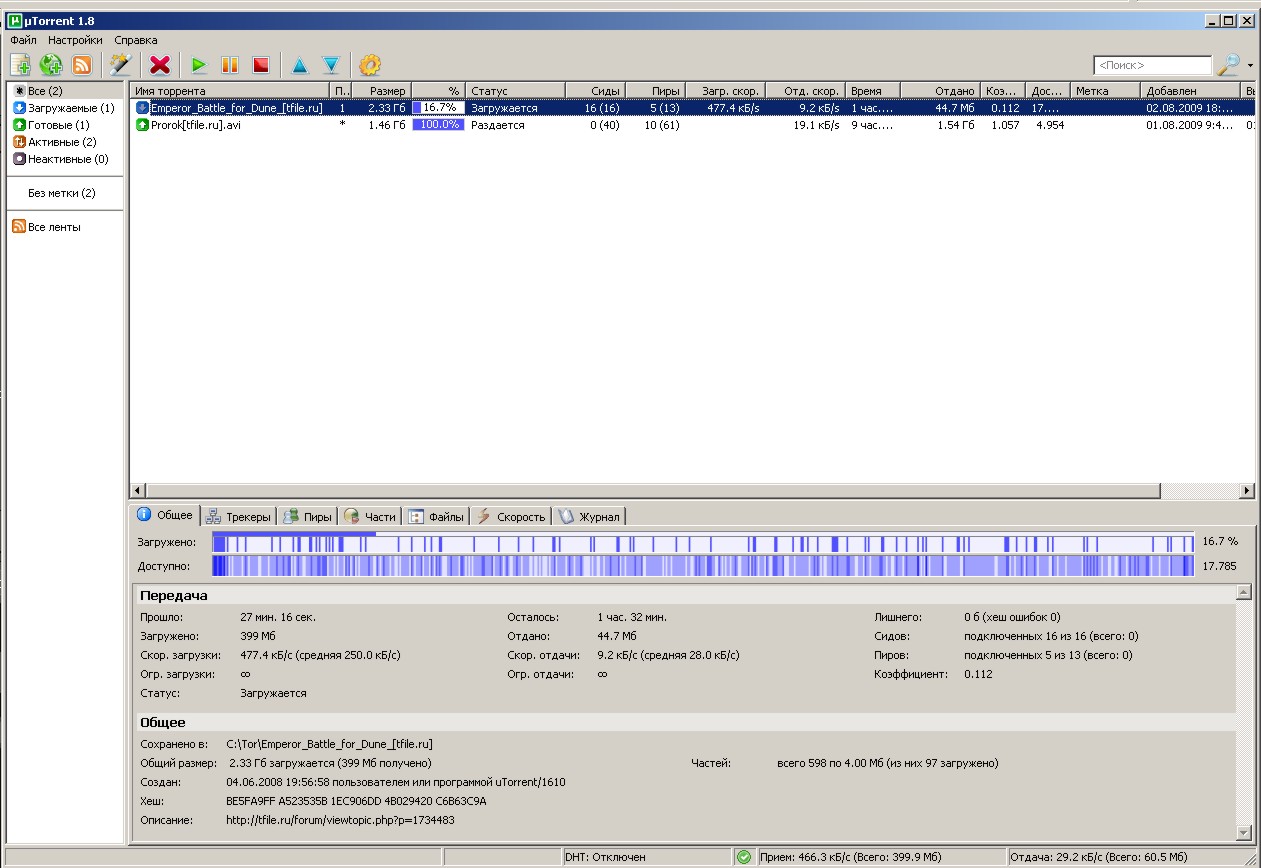
Task: Click green network status check icon
Action: point(743,857)
